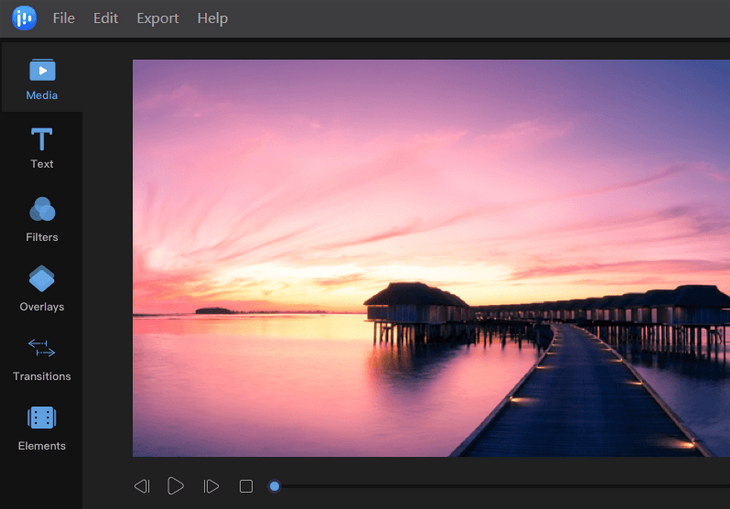Open the Elements panel

[42, 428]
